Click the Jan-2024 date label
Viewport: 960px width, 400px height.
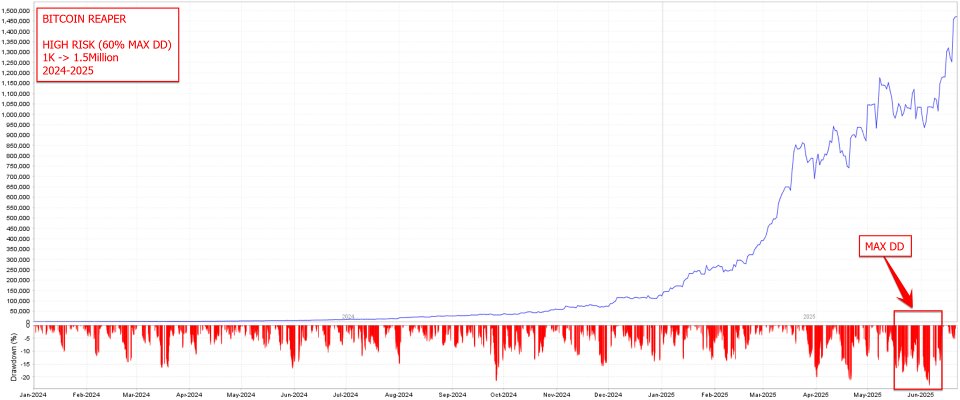35,394
